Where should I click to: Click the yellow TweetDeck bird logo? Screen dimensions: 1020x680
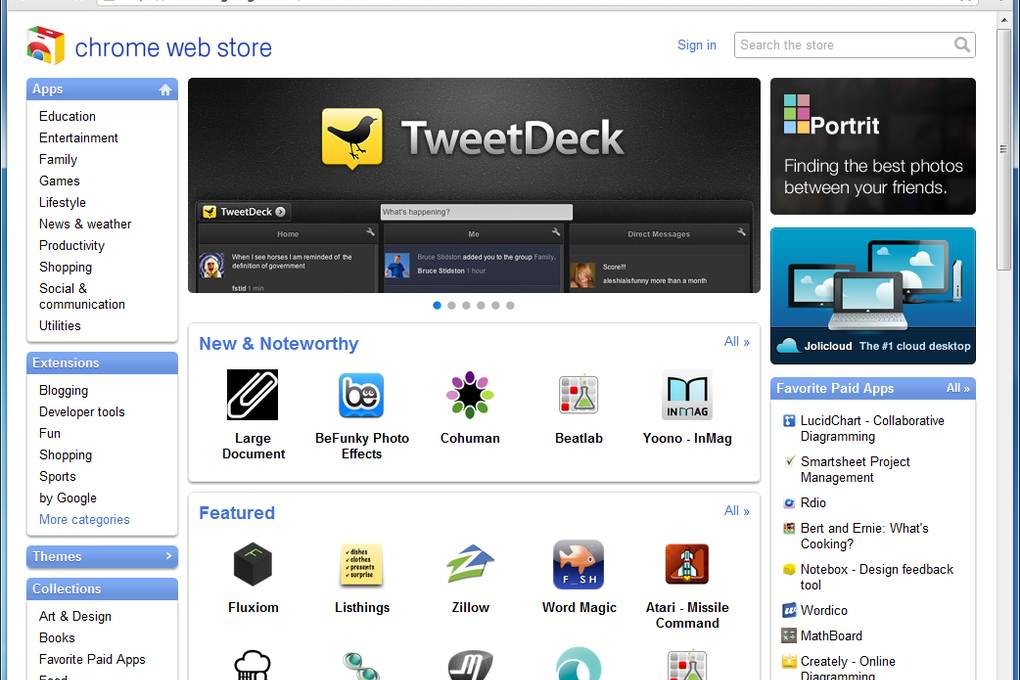[352, 138]
